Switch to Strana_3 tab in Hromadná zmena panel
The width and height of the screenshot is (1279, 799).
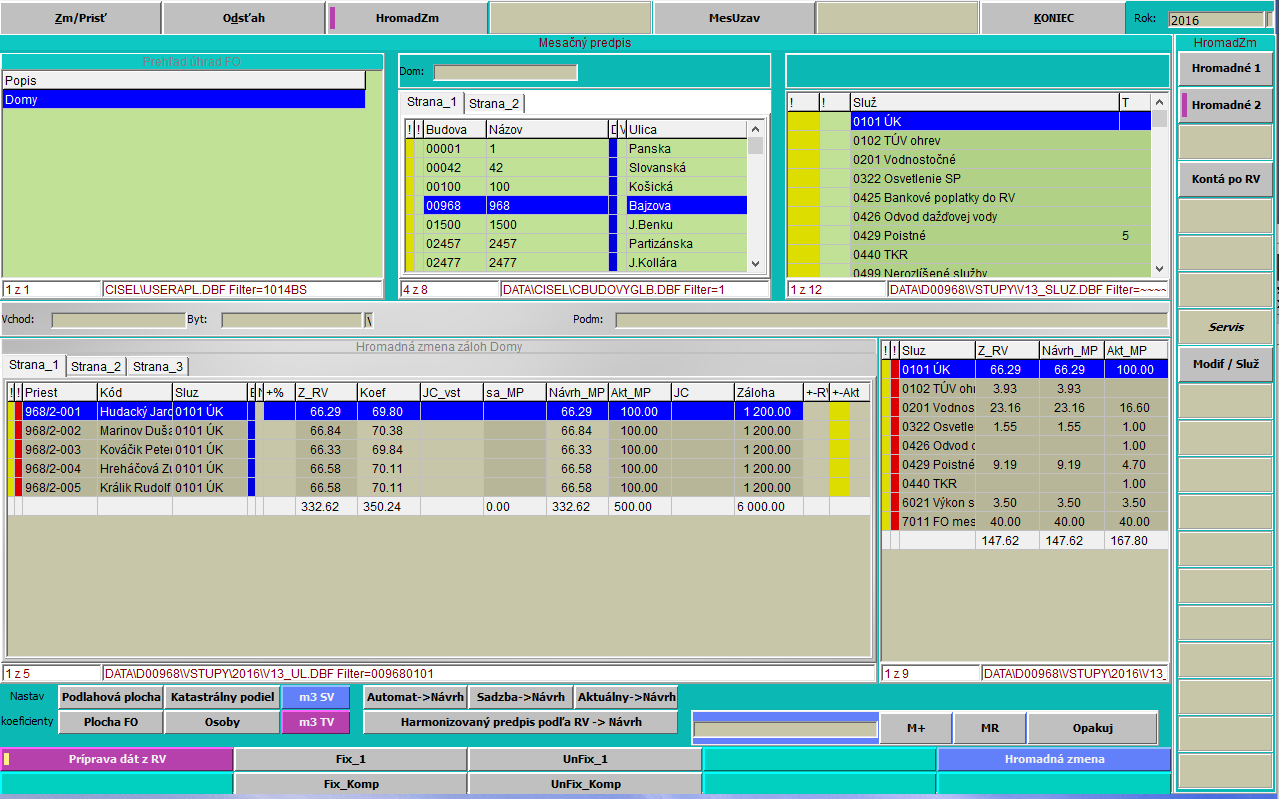click(158, 367)
